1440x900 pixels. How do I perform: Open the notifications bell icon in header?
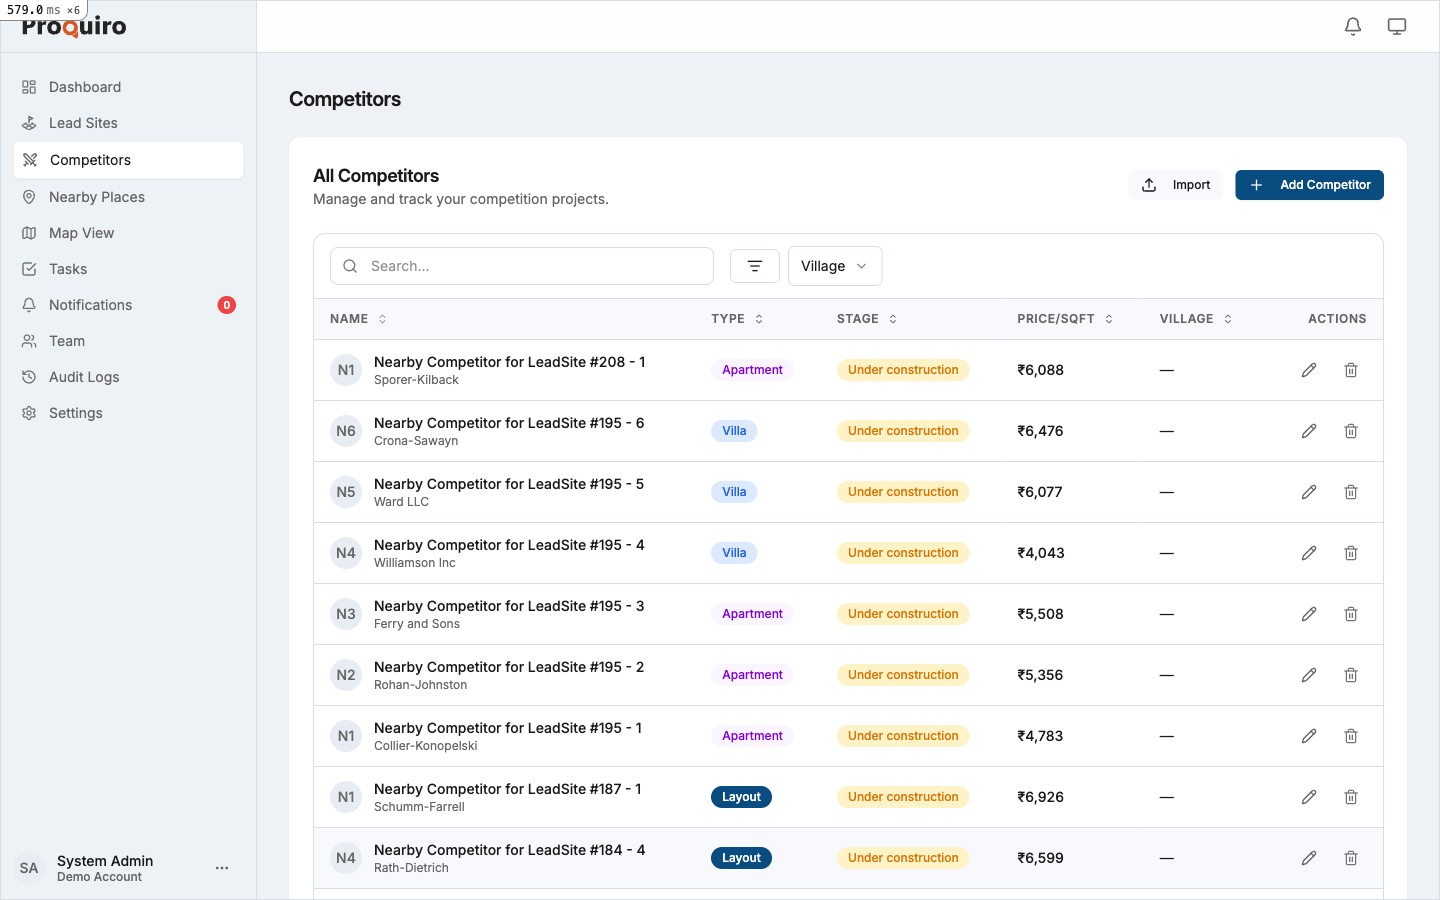[1353, 27]
